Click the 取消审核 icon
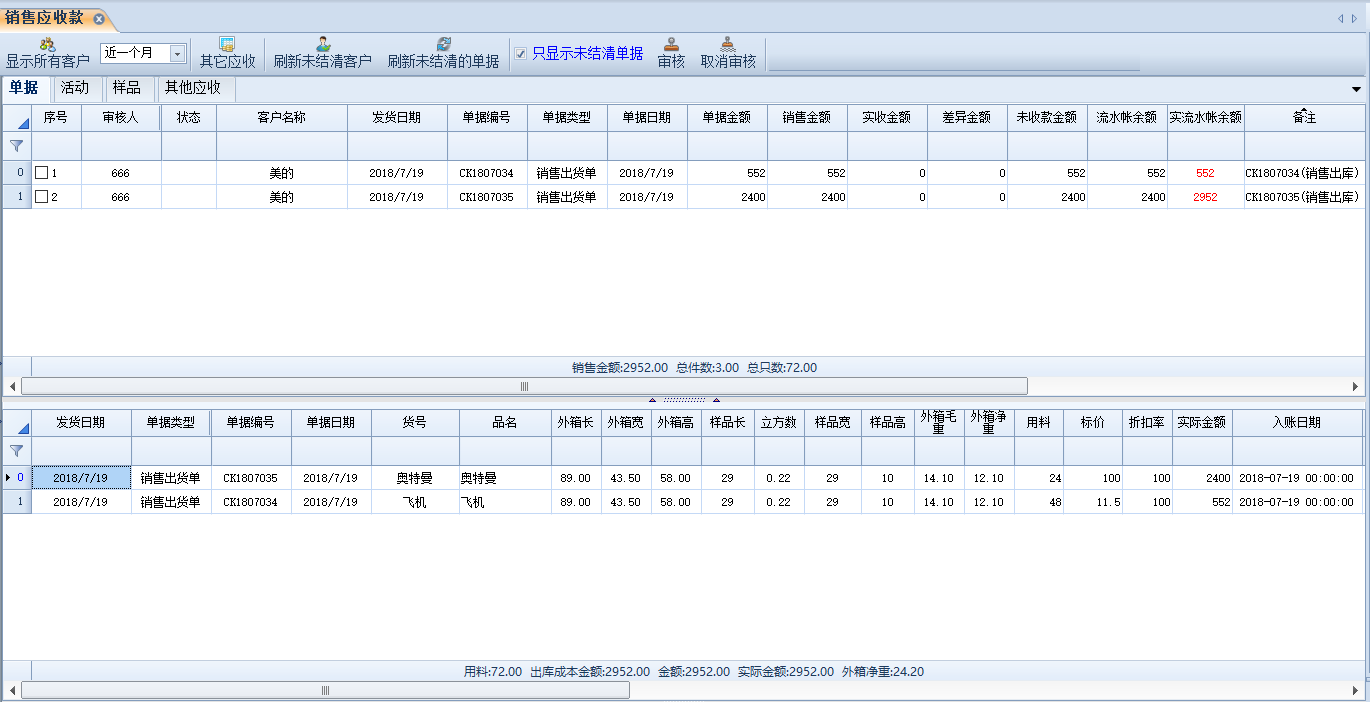Screen dimensions: 1370x702 (728, 45)
